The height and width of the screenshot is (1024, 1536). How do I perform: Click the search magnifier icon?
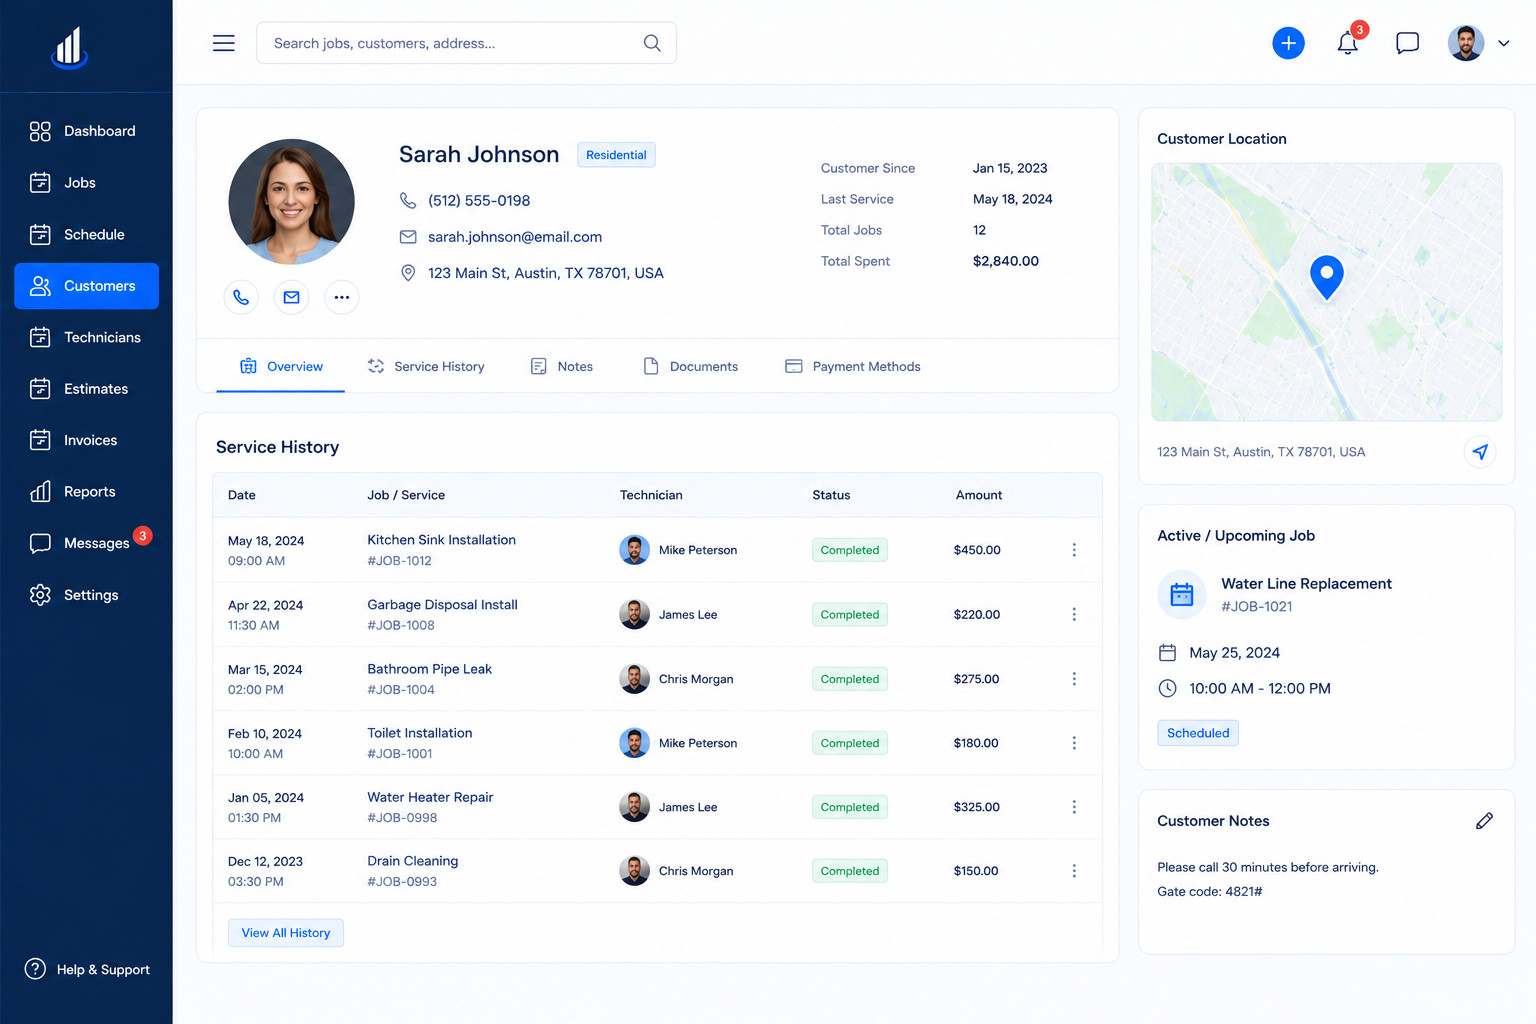[652, 43]
